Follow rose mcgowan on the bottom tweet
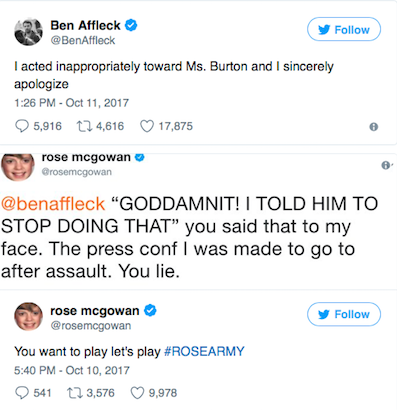The width and height of the screenshot is (397, 410). [344, 314]
